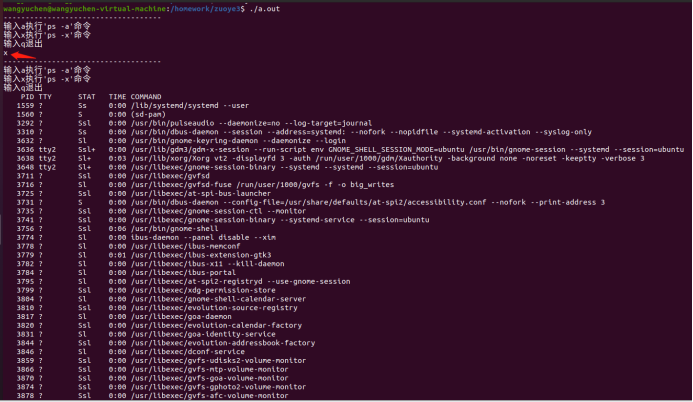Click the 'gvfs-mtp-volume-monitor' command text
The height and width of the screenshot is (402, 693).
[209, 369]
